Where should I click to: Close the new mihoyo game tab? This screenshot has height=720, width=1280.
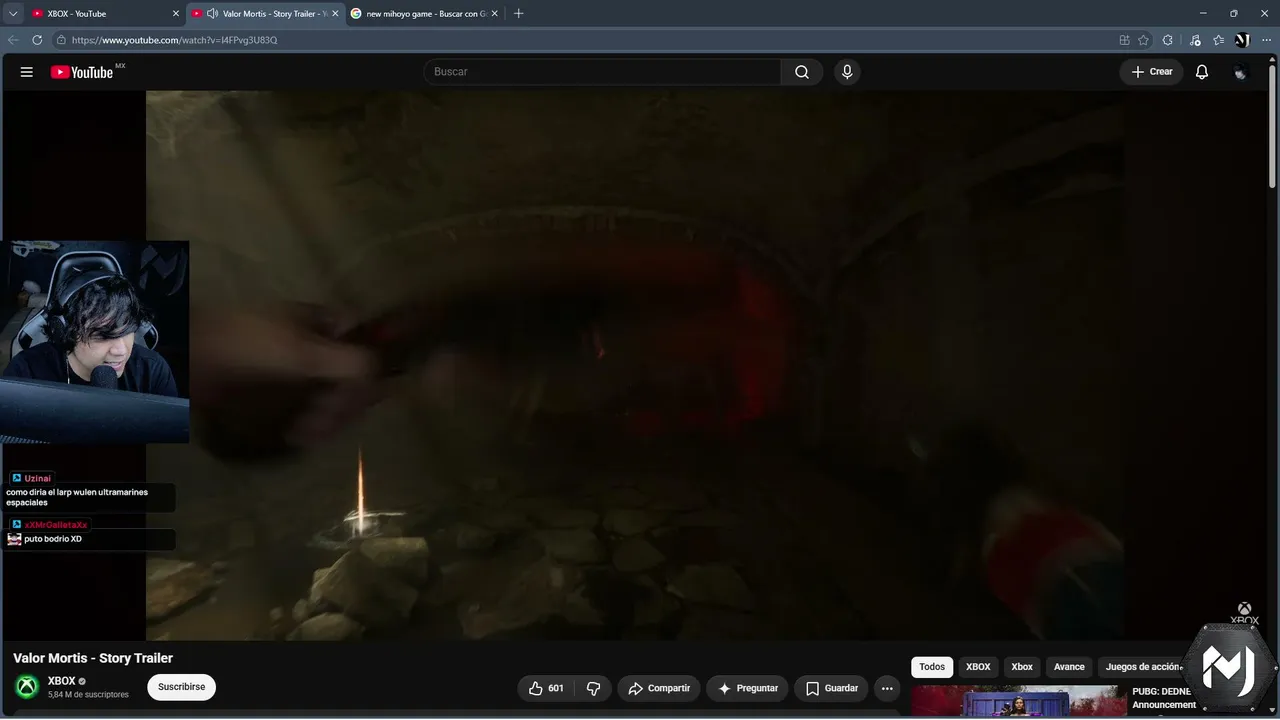[x=494, y=14]
